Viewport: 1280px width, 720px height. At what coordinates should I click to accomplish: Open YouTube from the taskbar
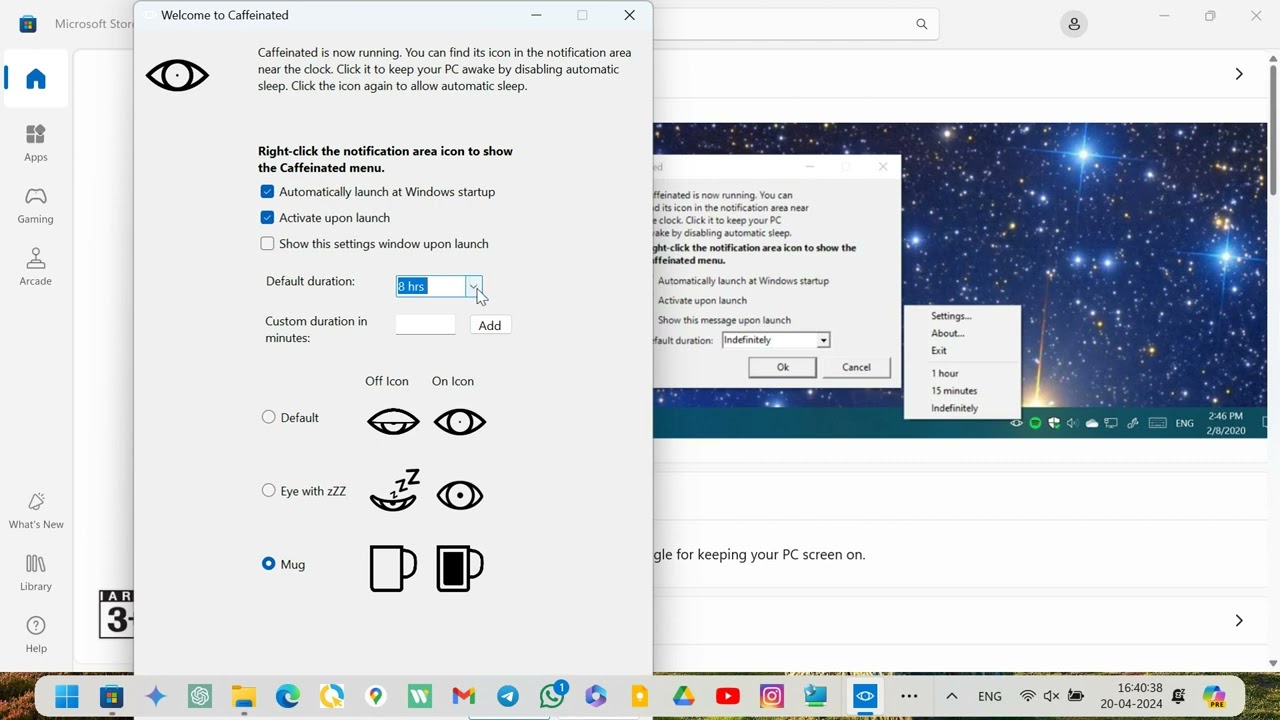pyautogui.click(x=728, y=696)
